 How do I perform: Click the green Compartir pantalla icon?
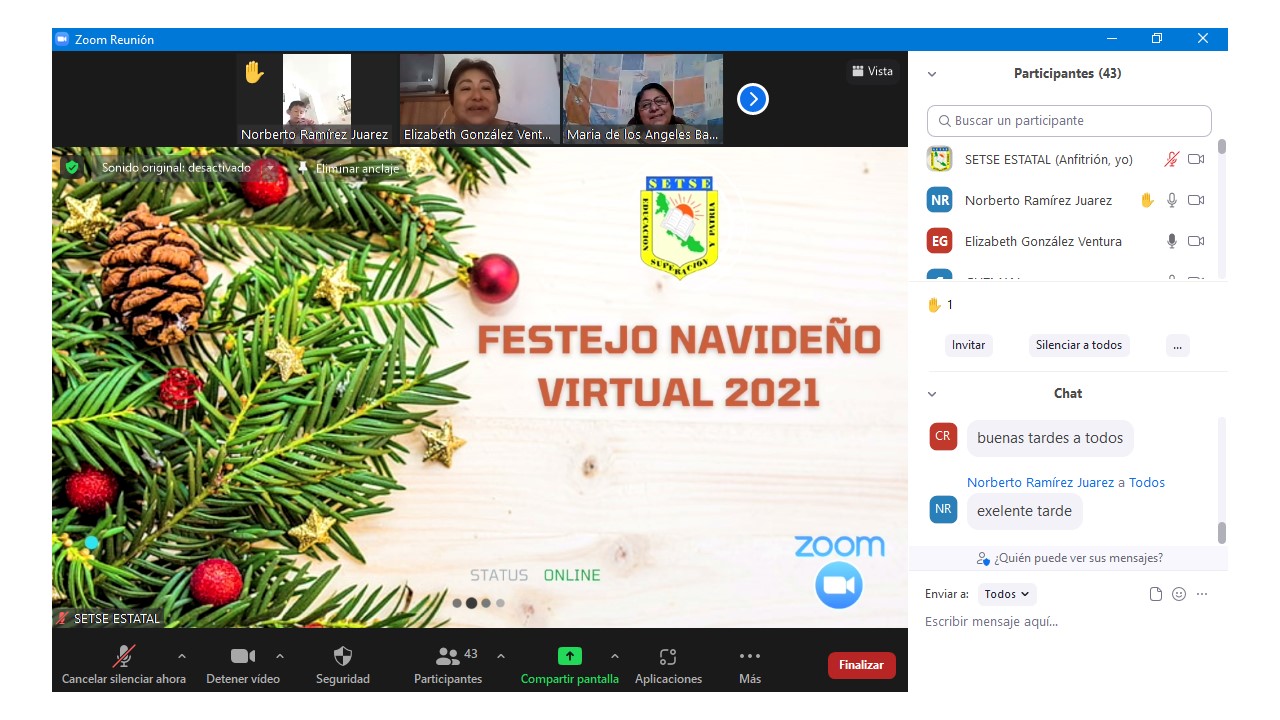tap(569, 656)
